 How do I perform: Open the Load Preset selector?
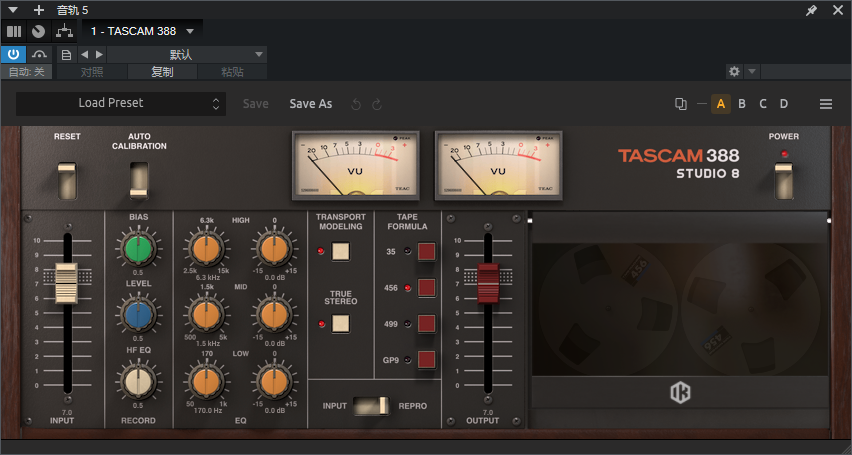click(x=121, y=103)
